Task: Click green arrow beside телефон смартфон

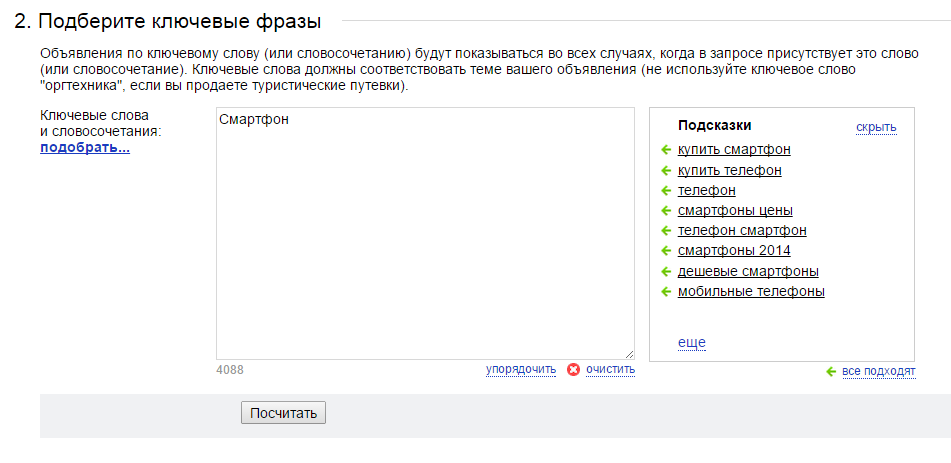Action: (666, 231)
